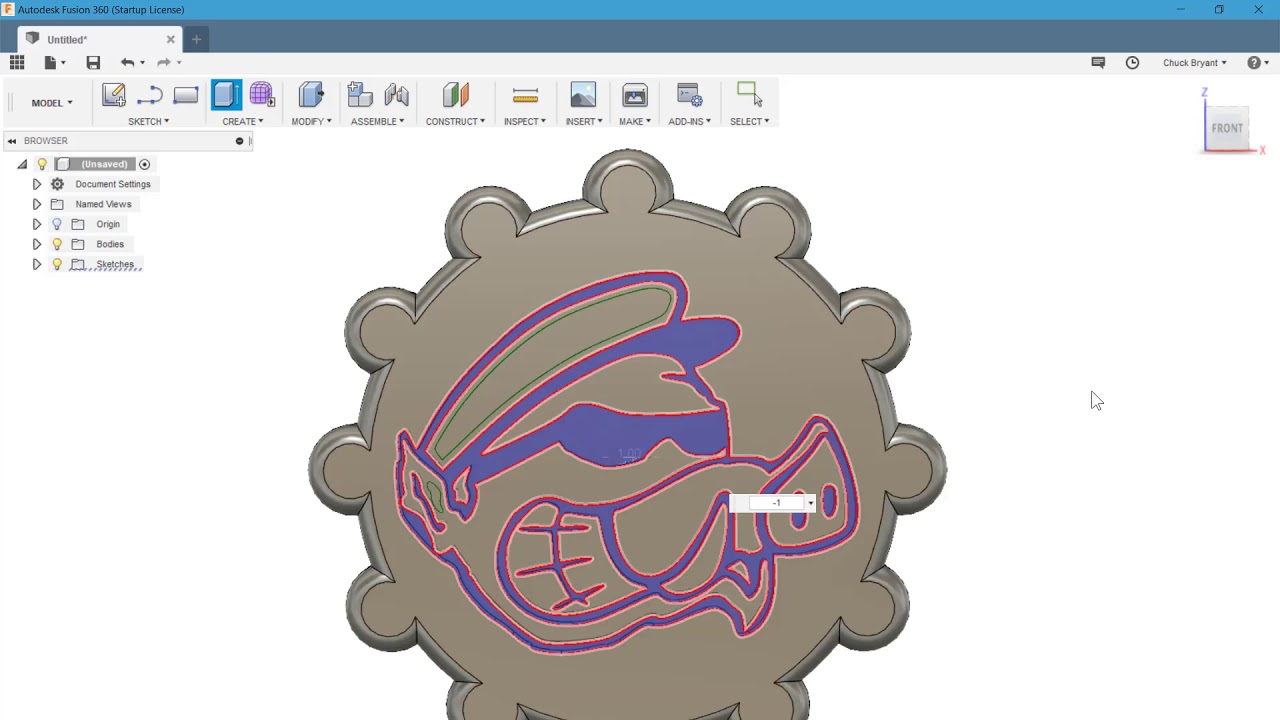Screen dimensions: 1280x720
Task: Toggle Origin folder visibility bulb
Action: 57,224
